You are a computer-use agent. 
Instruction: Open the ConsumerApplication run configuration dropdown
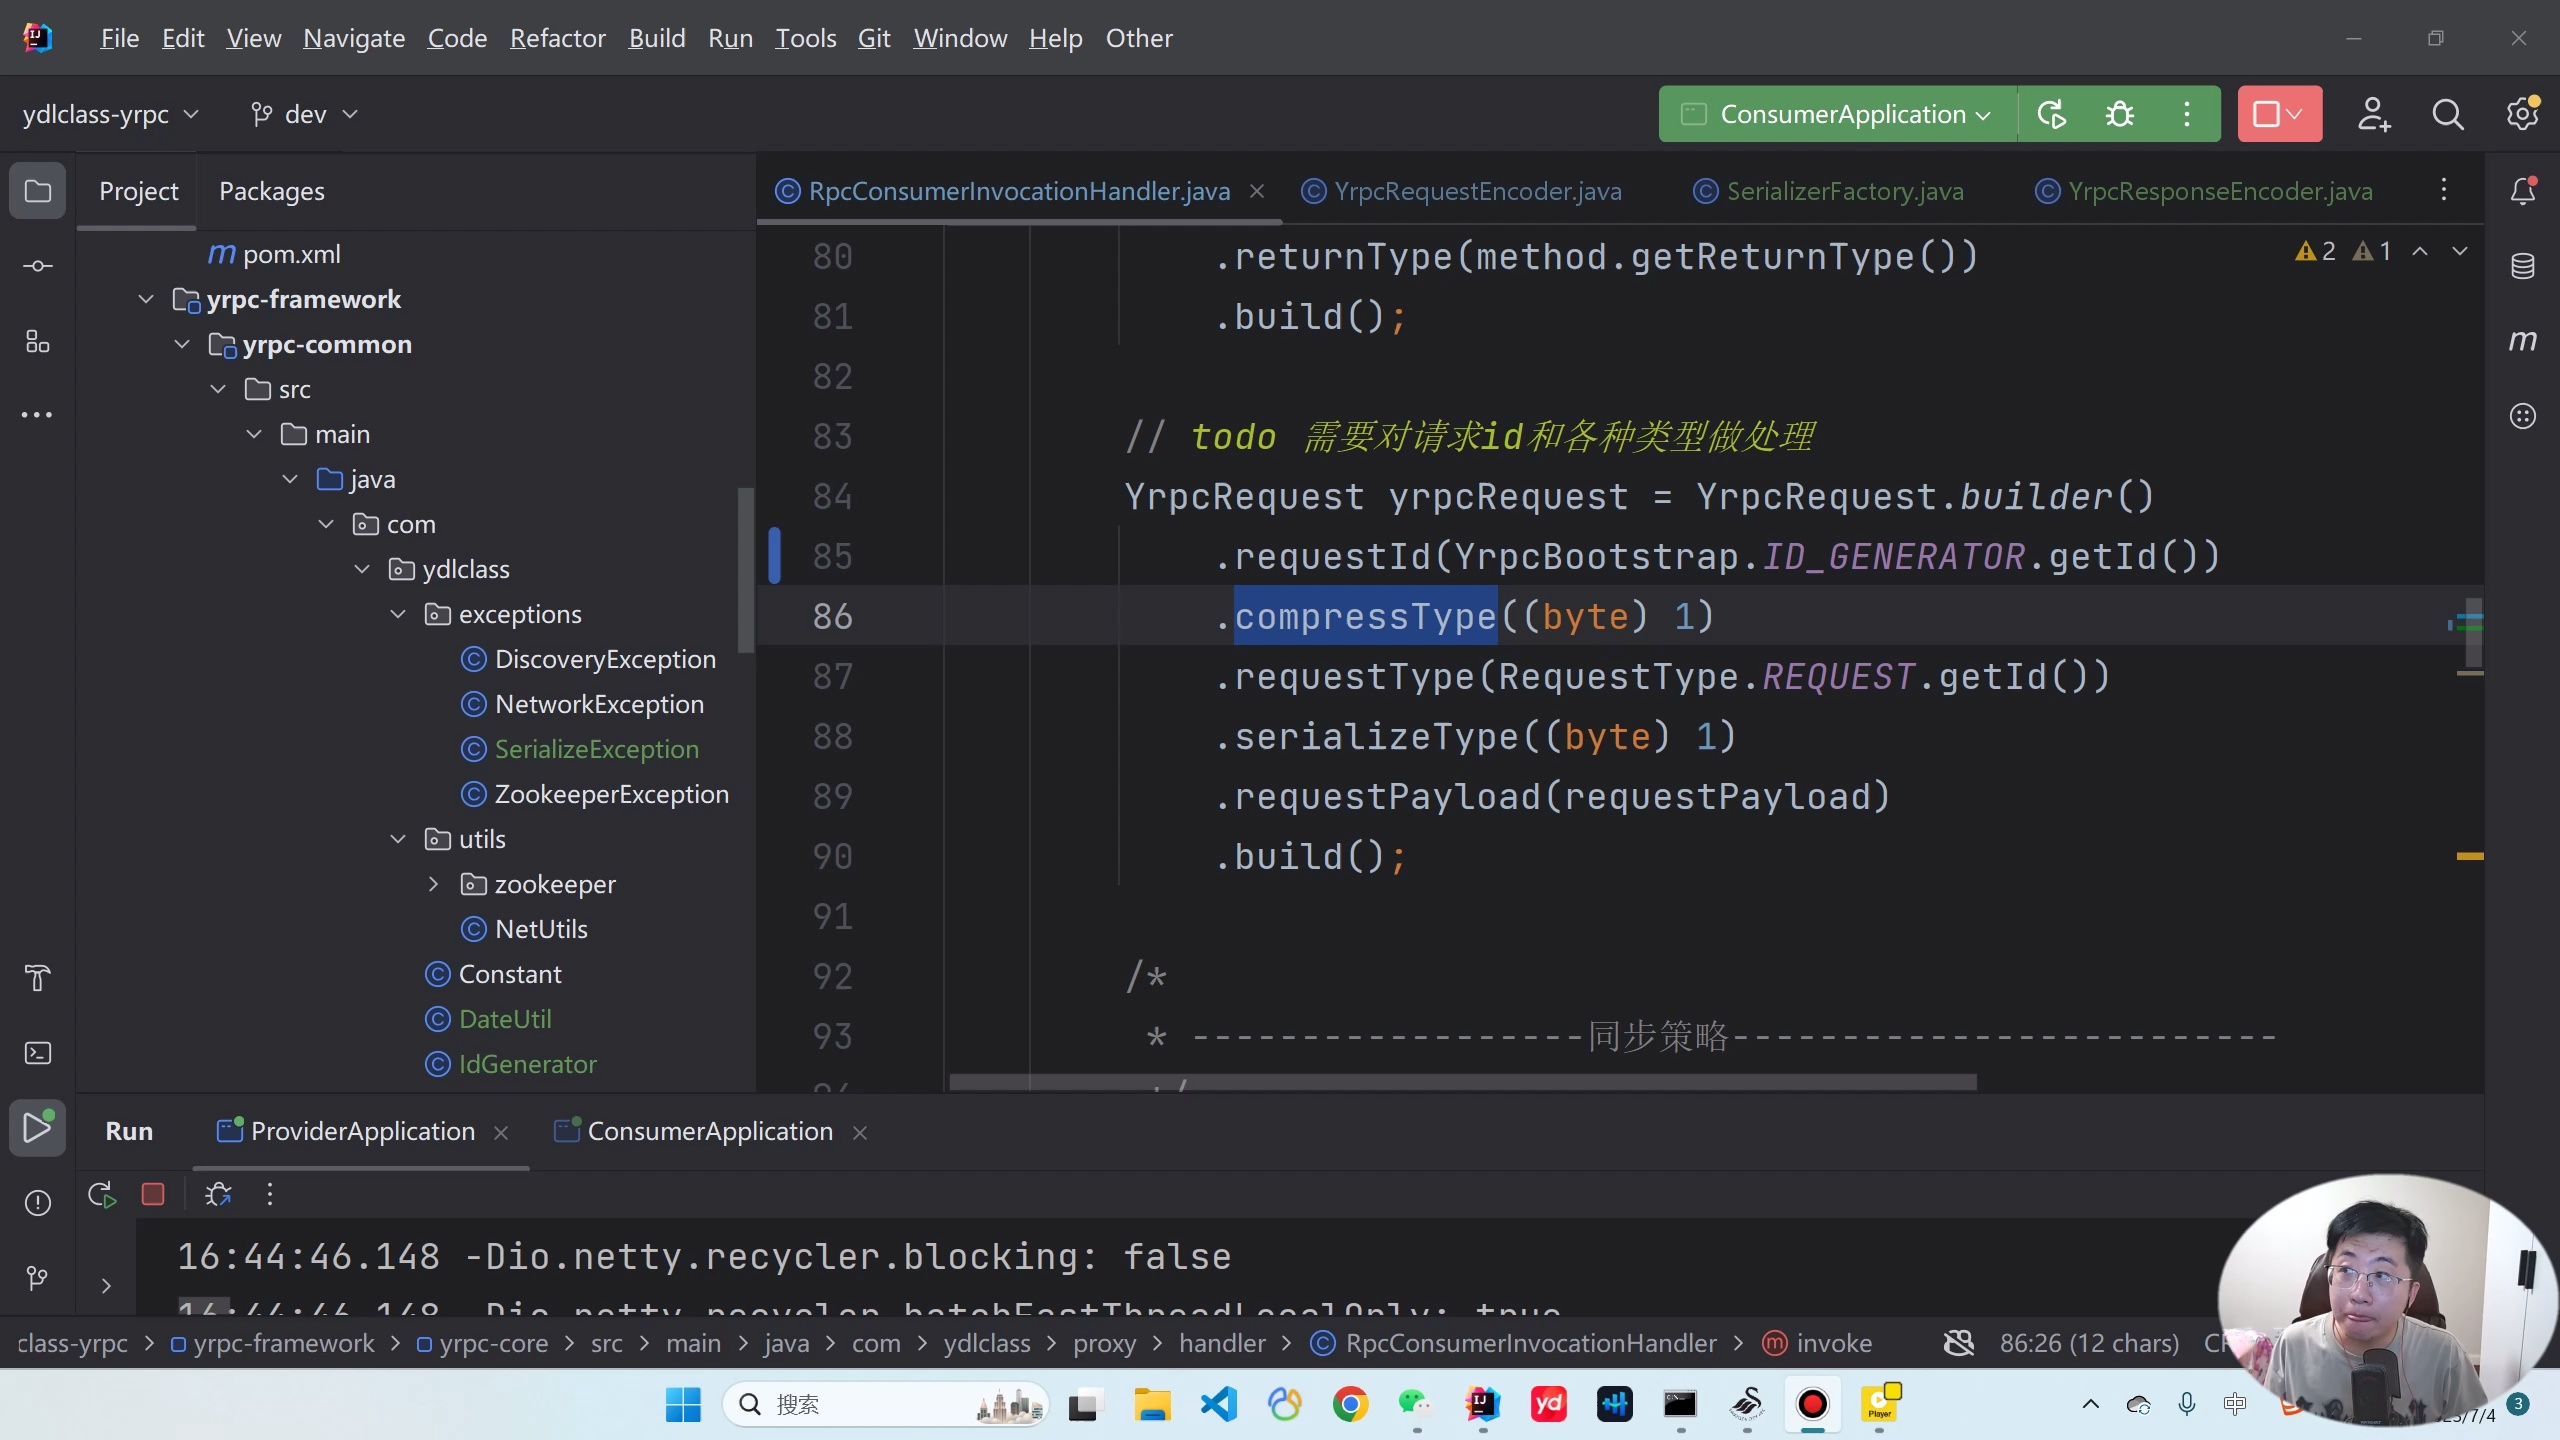[1838, 114]
